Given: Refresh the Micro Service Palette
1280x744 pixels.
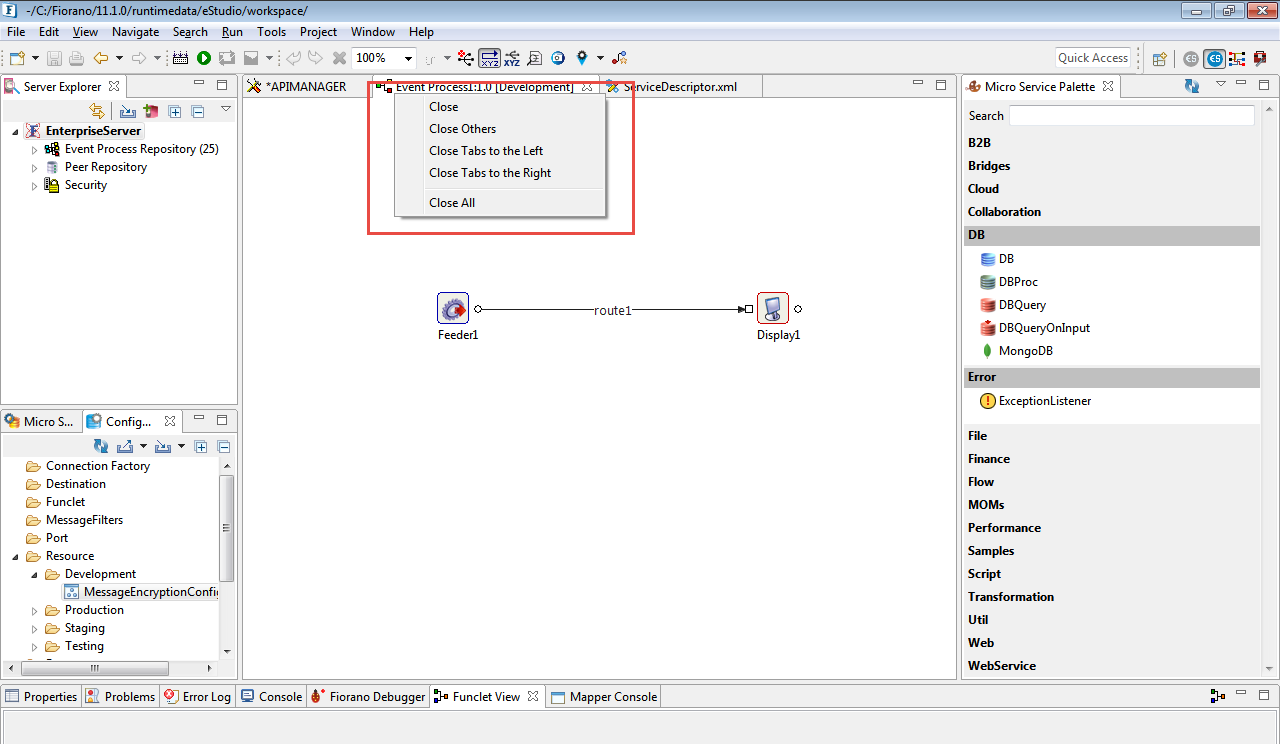Looking at the screenshot, I should pos(1192,87).
